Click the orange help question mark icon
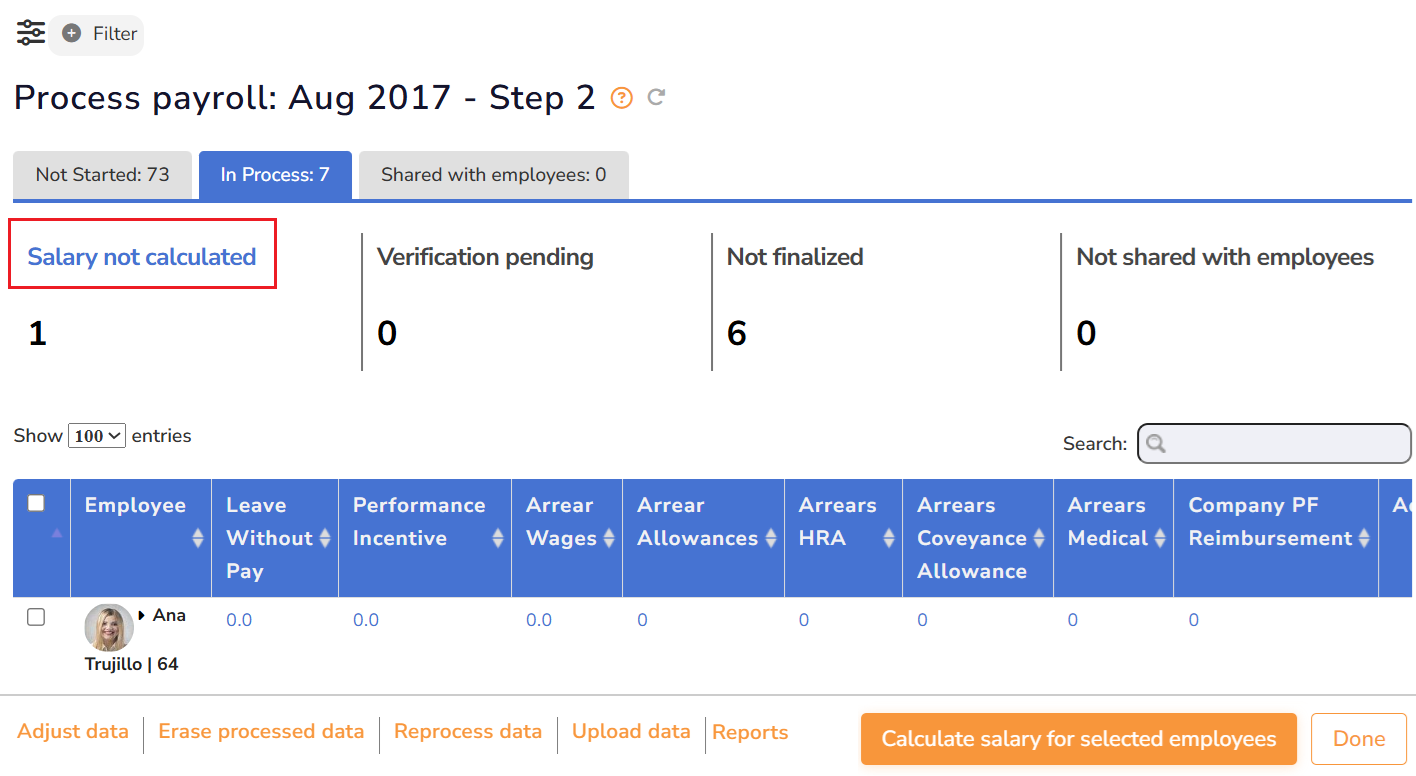 coord(622,98)
